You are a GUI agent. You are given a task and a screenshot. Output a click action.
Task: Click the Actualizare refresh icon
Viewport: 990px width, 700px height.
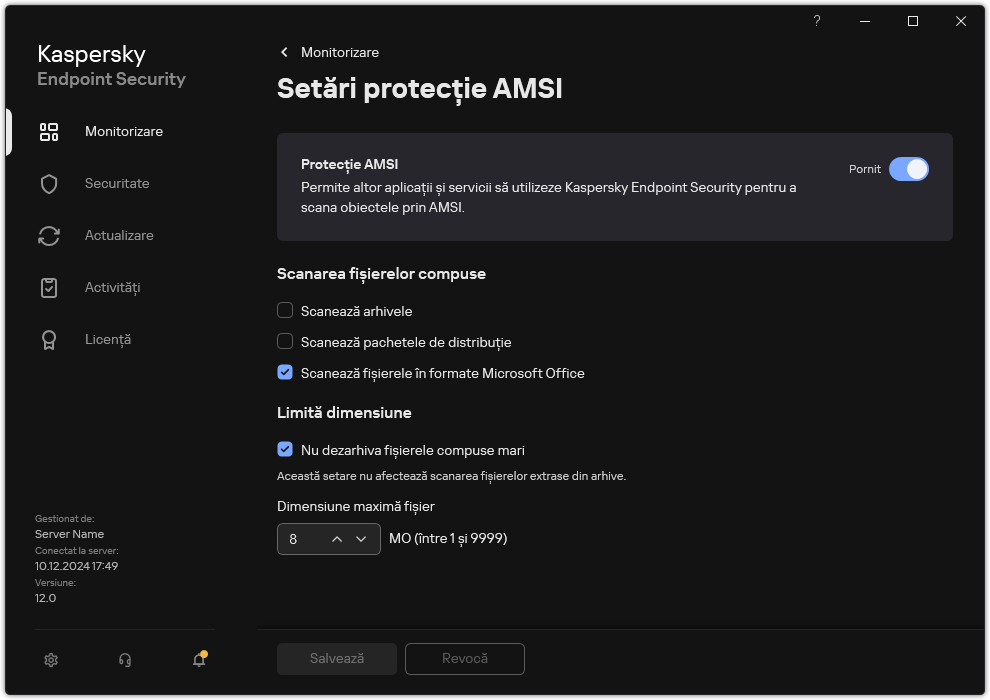[49, 236]
